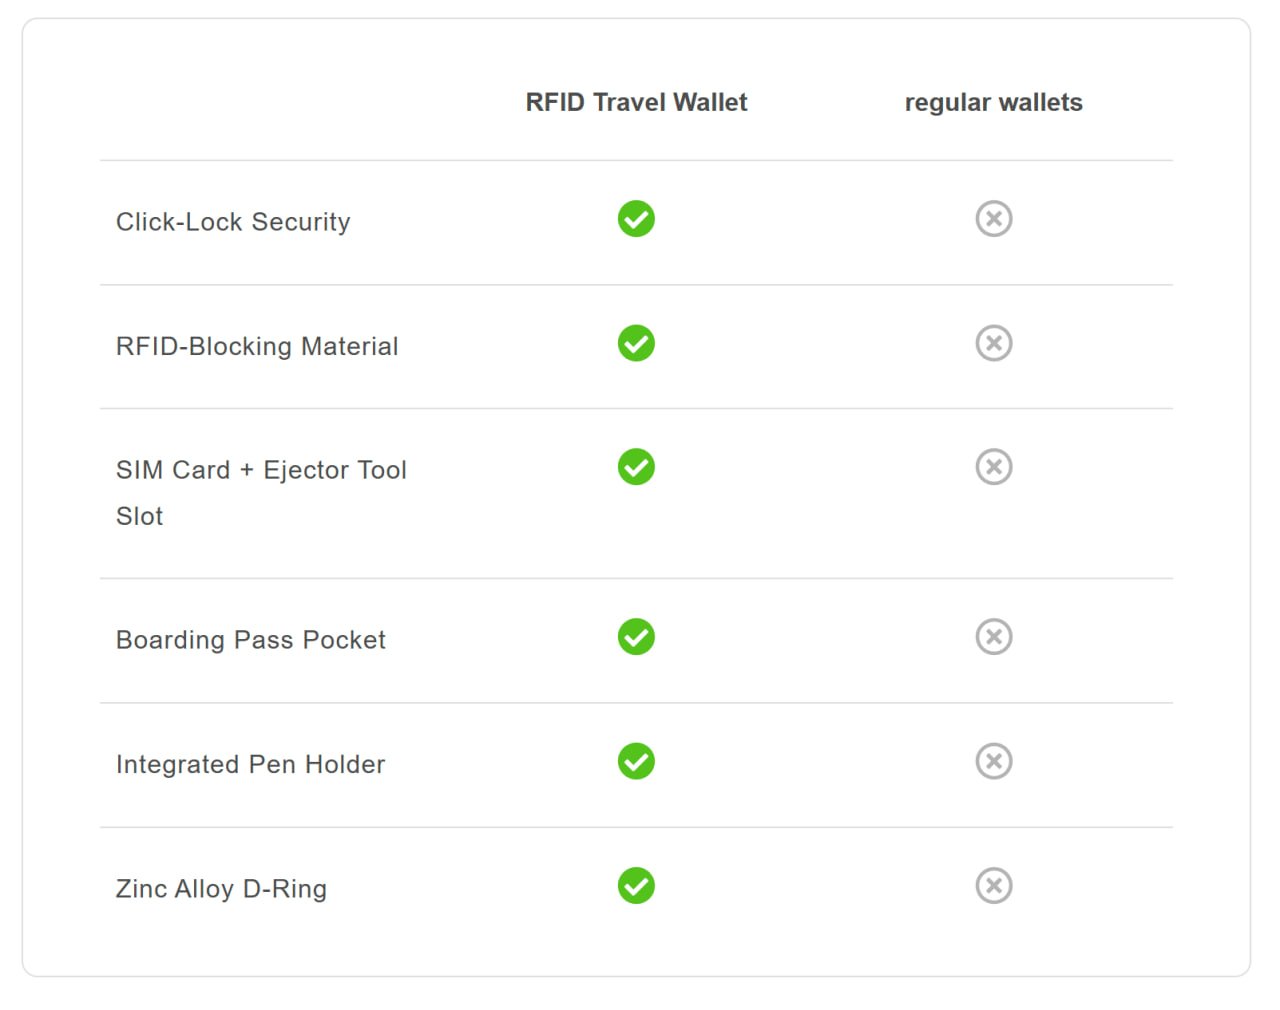
Task: Click green checkmark for Zinc Alloy D-Ring
Action: coord(636,886)
